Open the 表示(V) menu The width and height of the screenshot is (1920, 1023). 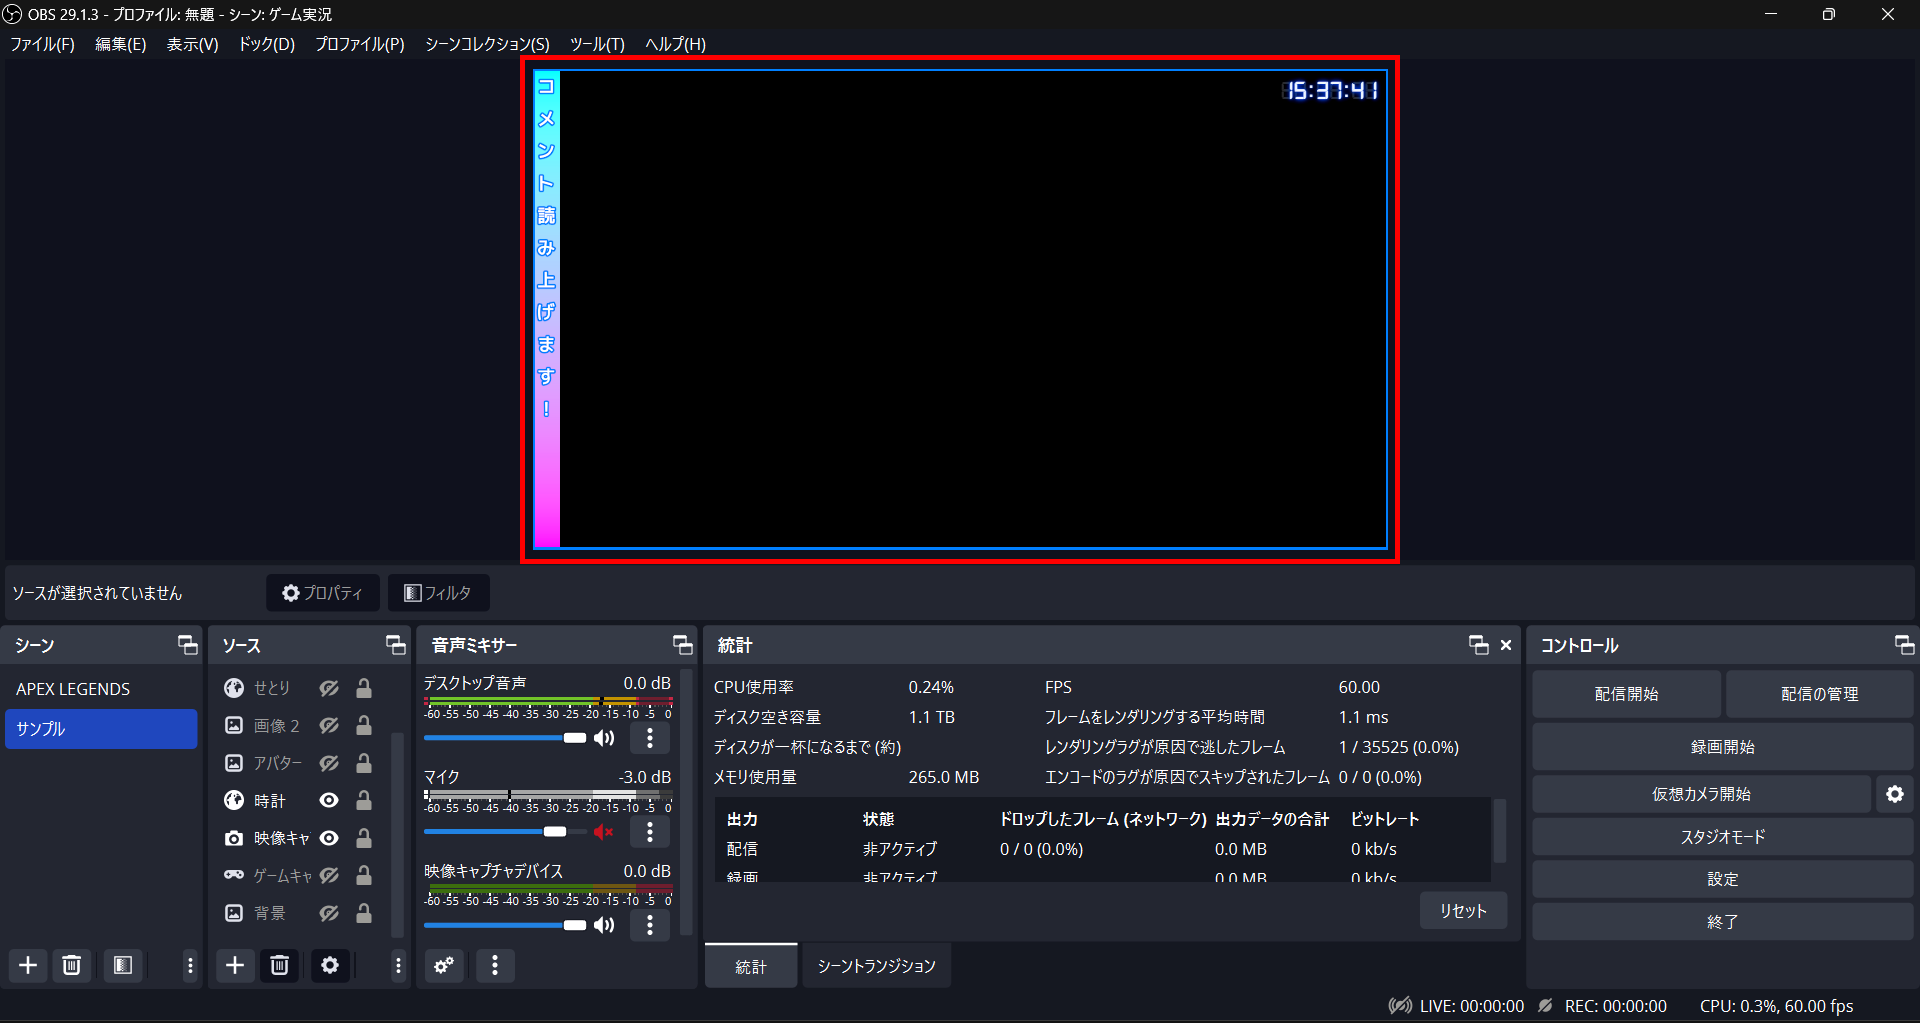(192, 44)
